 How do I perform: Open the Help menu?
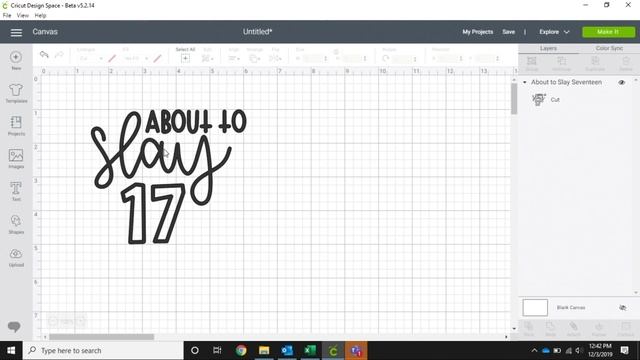click(x=40, y=16)
